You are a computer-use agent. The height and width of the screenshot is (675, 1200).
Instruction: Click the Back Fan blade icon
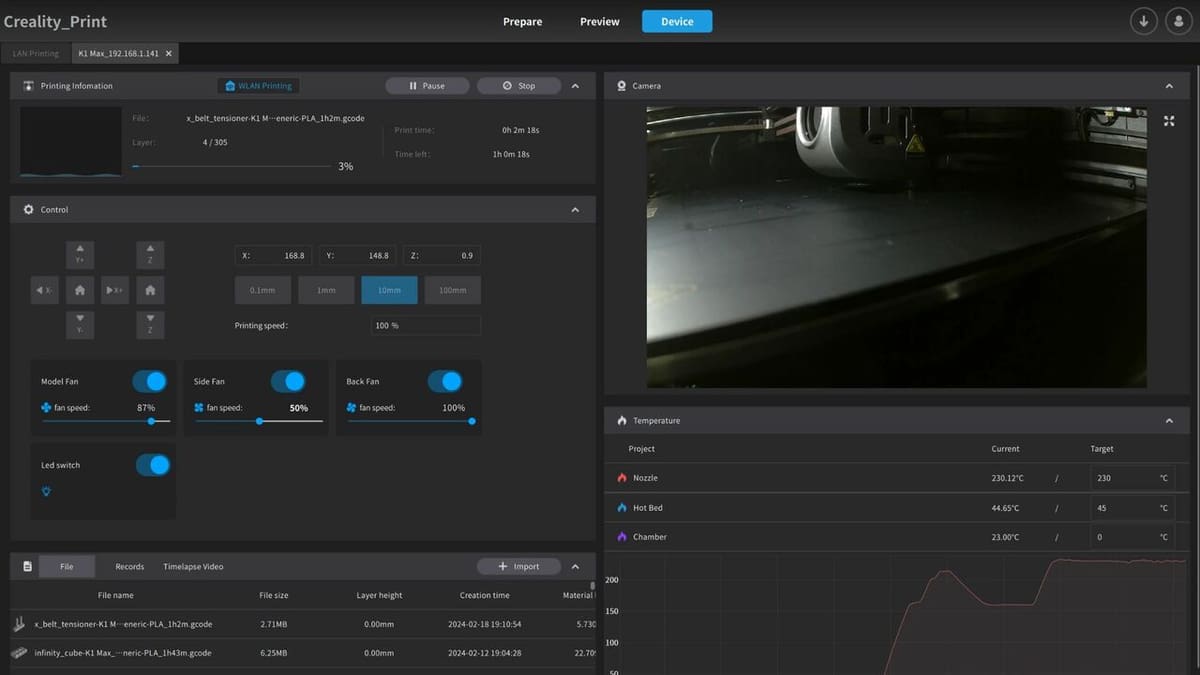(x=351, y=408)
